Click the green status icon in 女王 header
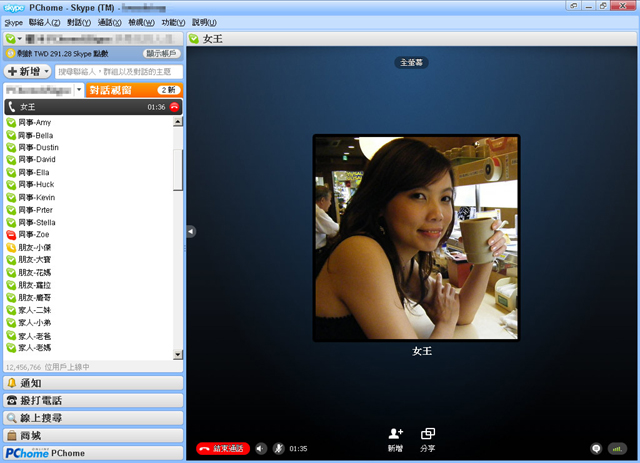 [x=194, y=39]
